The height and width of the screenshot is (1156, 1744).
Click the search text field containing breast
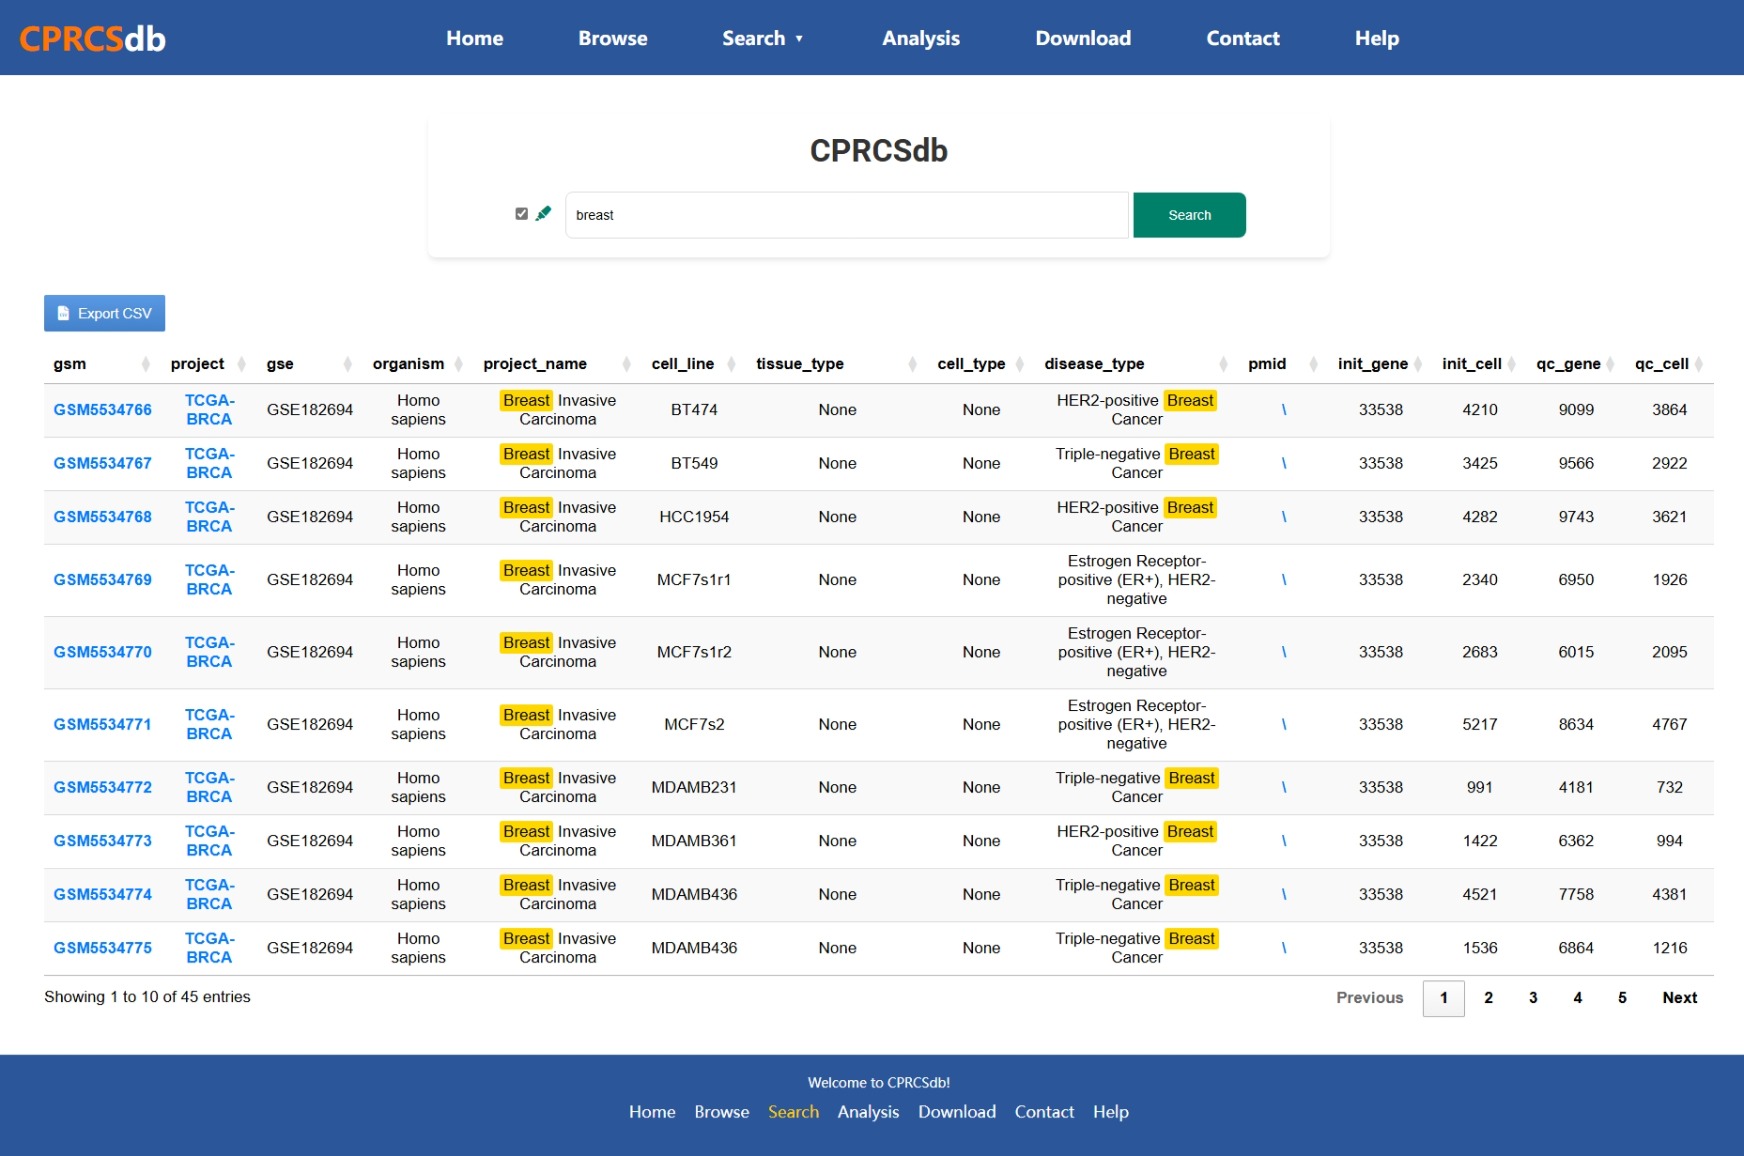point(846,215)
